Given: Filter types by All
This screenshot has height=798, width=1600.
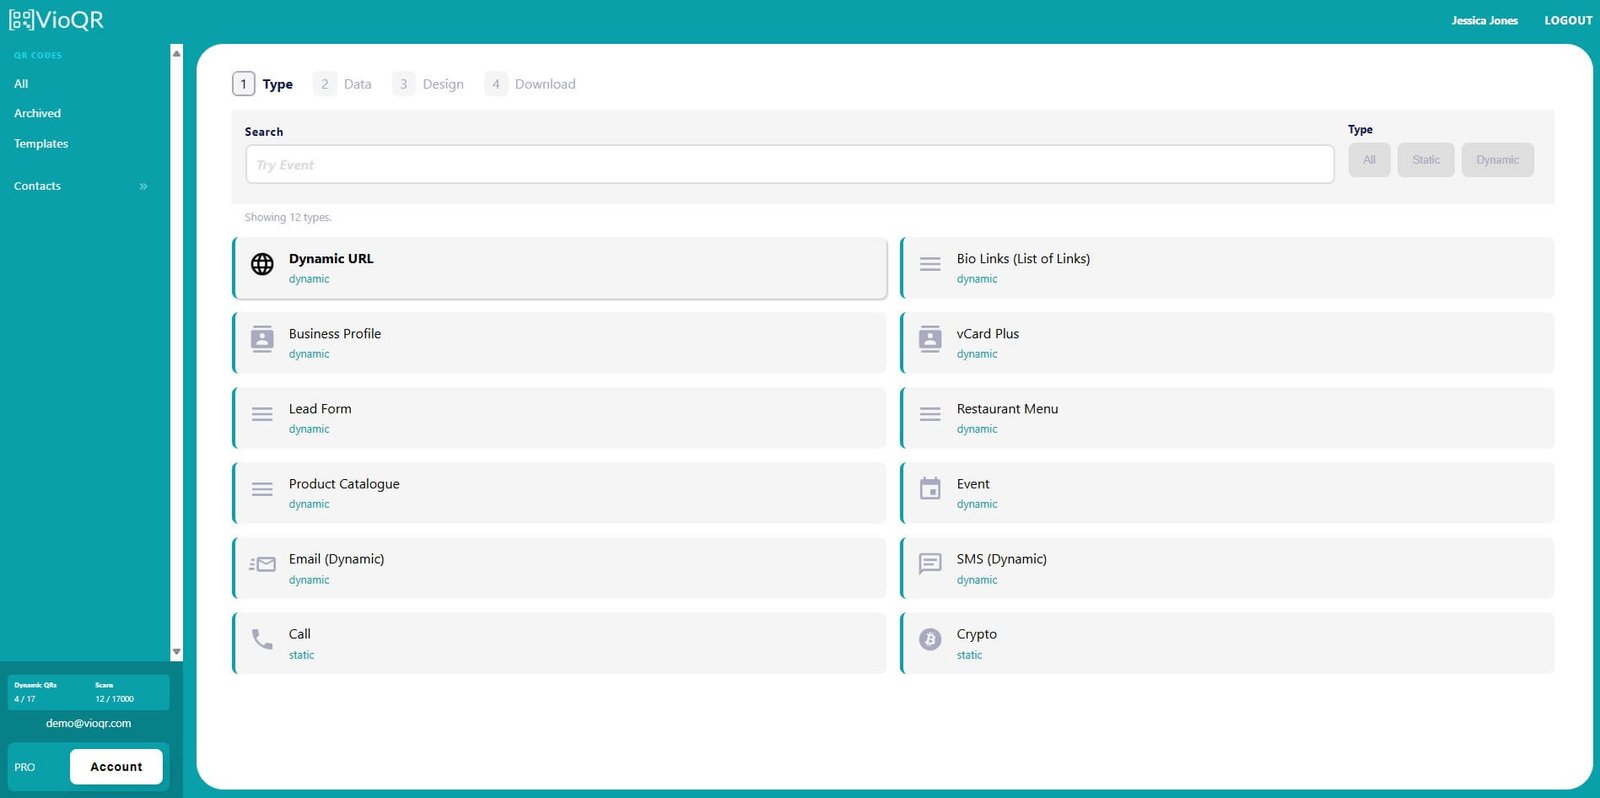Looking at the screenshot, I should click(x=1369, y=160).
